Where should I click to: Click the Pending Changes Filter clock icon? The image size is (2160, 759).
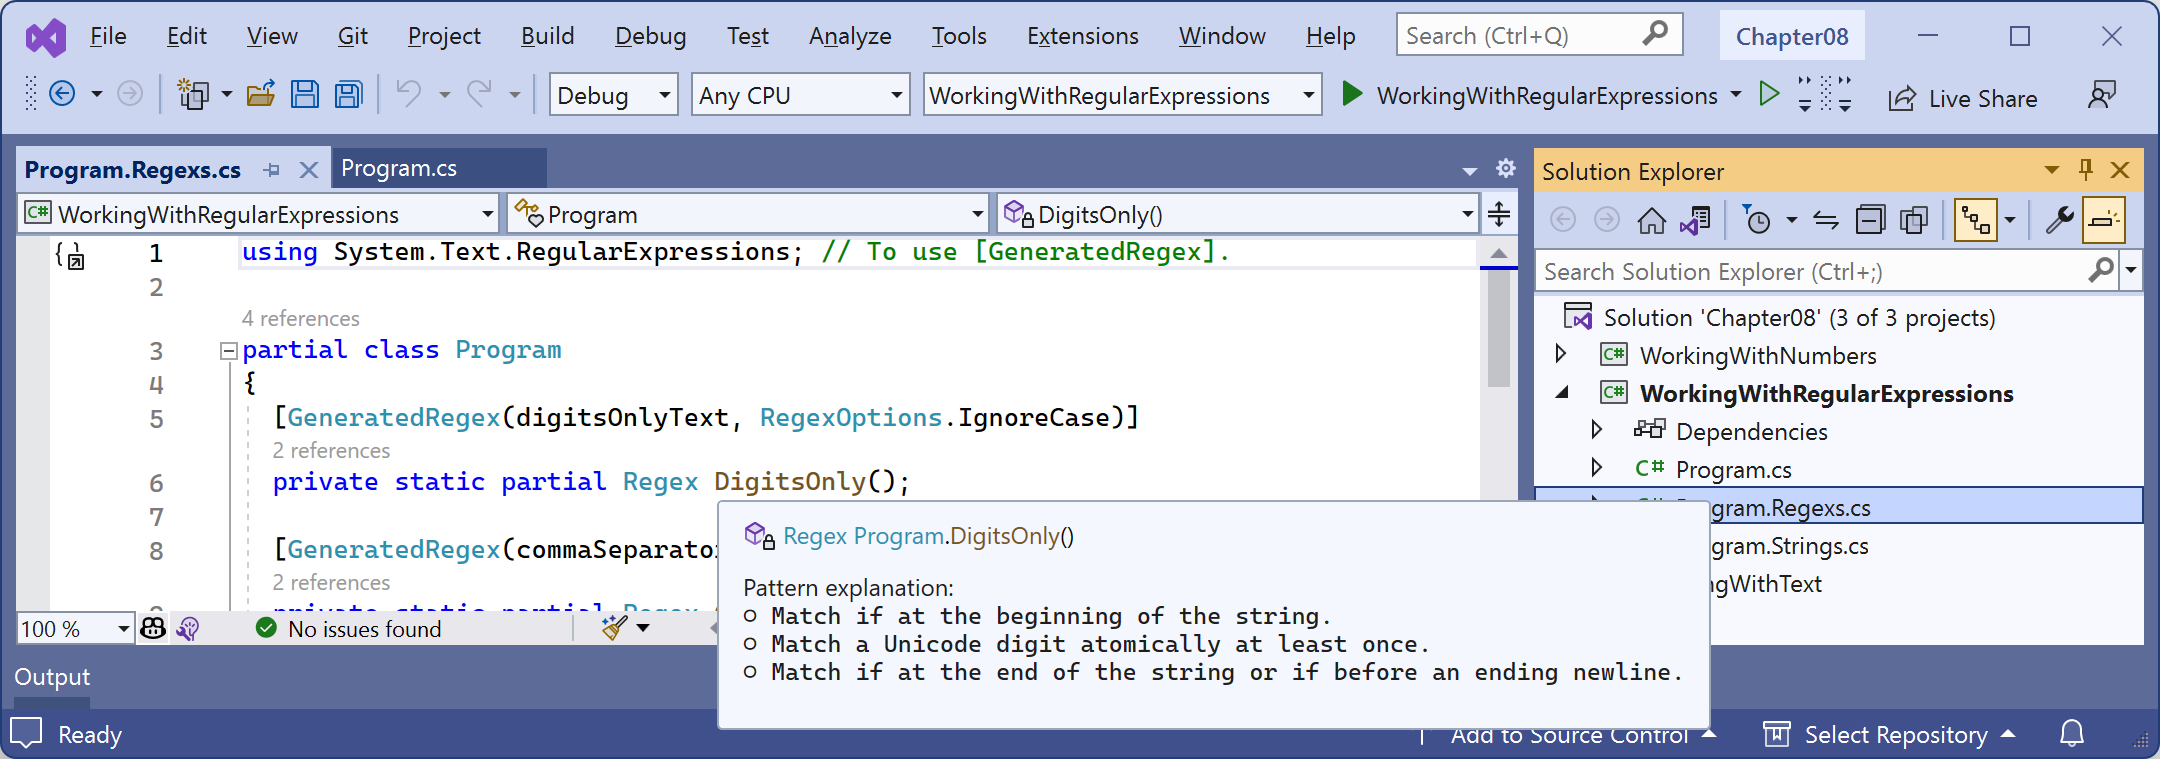[1756, 220]
